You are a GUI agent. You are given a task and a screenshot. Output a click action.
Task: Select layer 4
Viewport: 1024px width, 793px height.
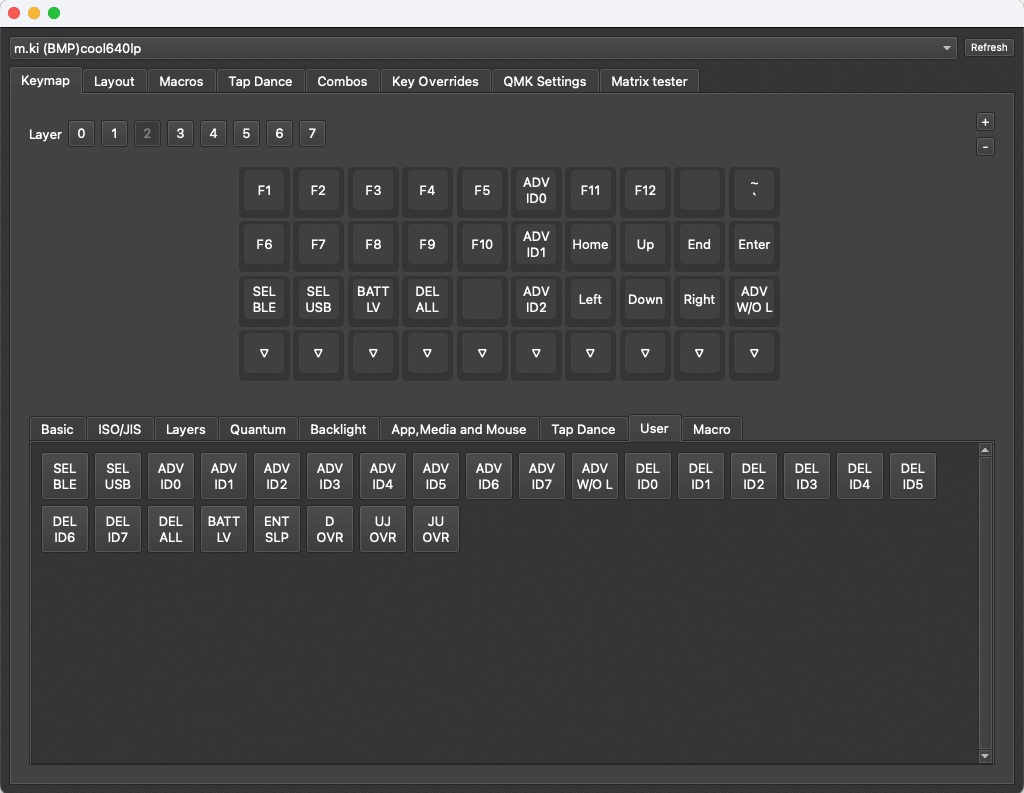pyautogui.click(x=213, y=134)
